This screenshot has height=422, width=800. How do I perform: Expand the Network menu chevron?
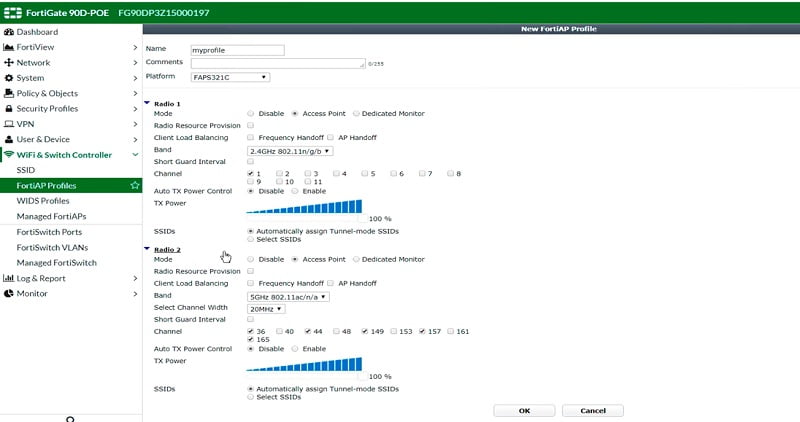click(135, 63)
